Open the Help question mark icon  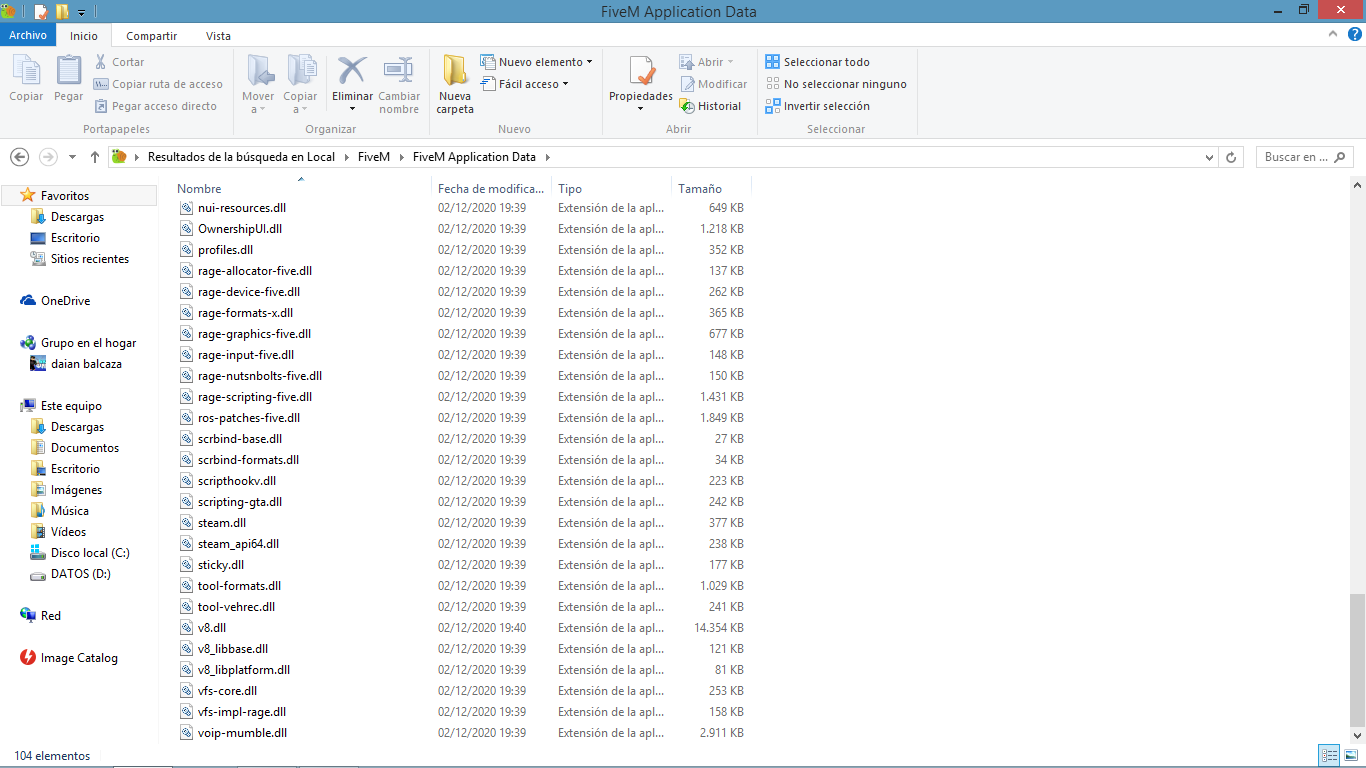(1353, 34)
